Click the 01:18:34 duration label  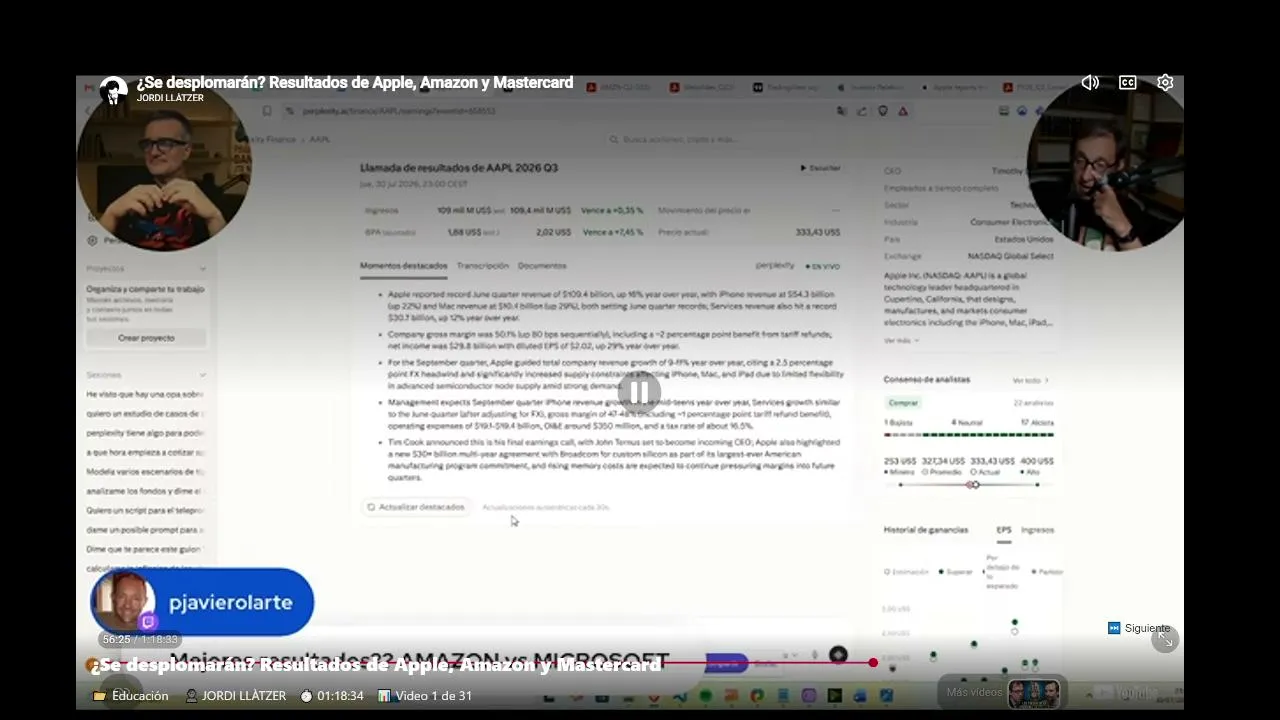332,696
